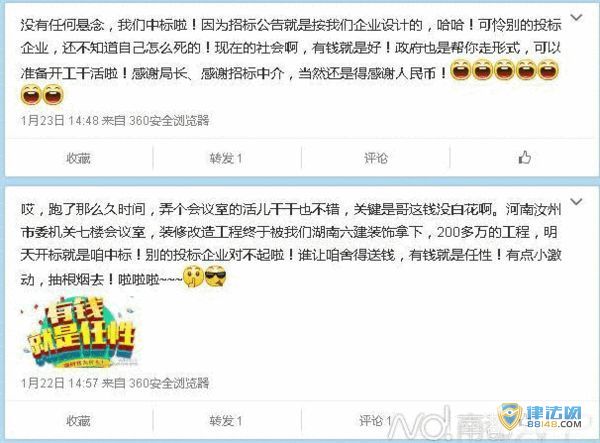Screen dimensions: 600x443
Task: Open the 有钱就是任性 image thumbnail
Action: click(x=79, y=332)
